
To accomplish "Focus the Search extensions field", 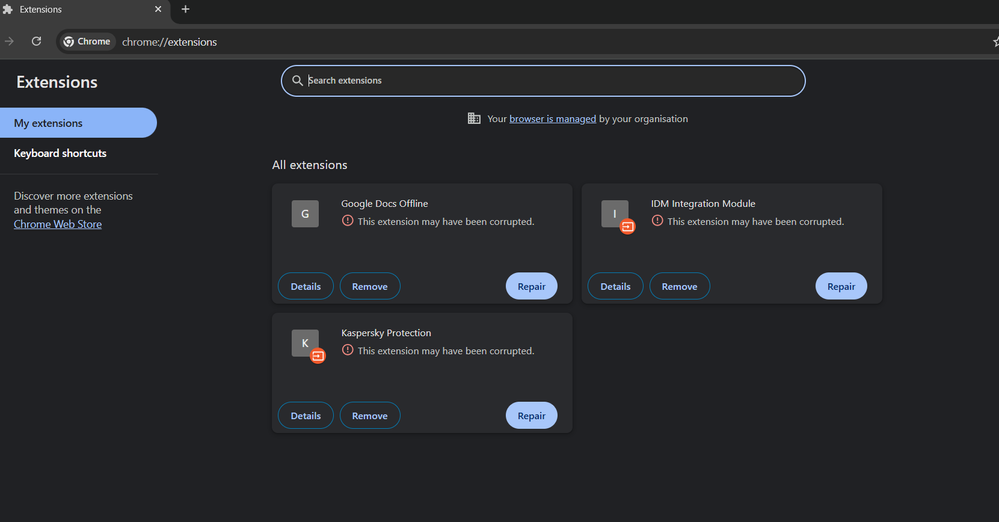I will click(543, 81).
